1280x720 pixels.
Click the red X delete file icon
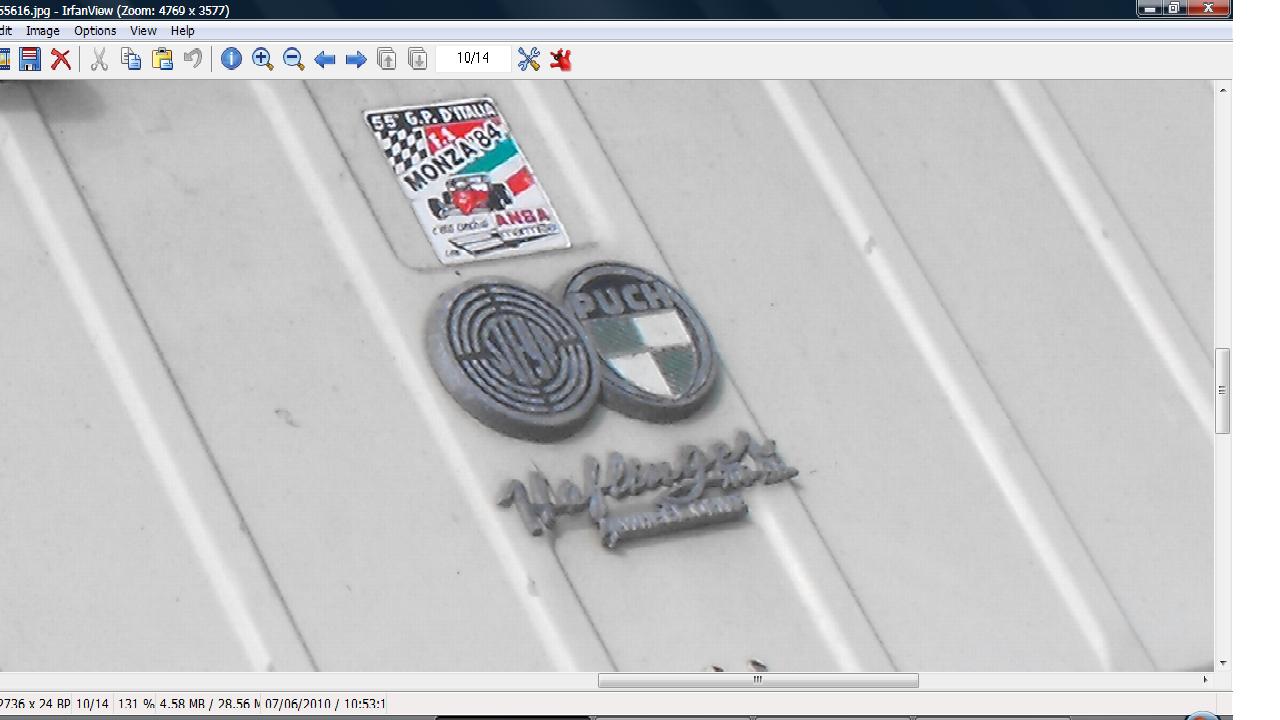point(61,59)
